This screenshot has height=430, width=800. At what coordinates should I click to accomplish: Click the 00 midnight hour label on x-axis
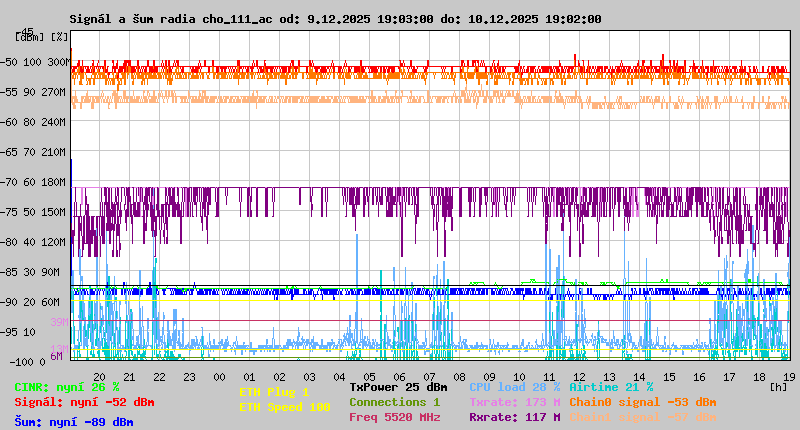pyautogui.click(x=219, y=376)
